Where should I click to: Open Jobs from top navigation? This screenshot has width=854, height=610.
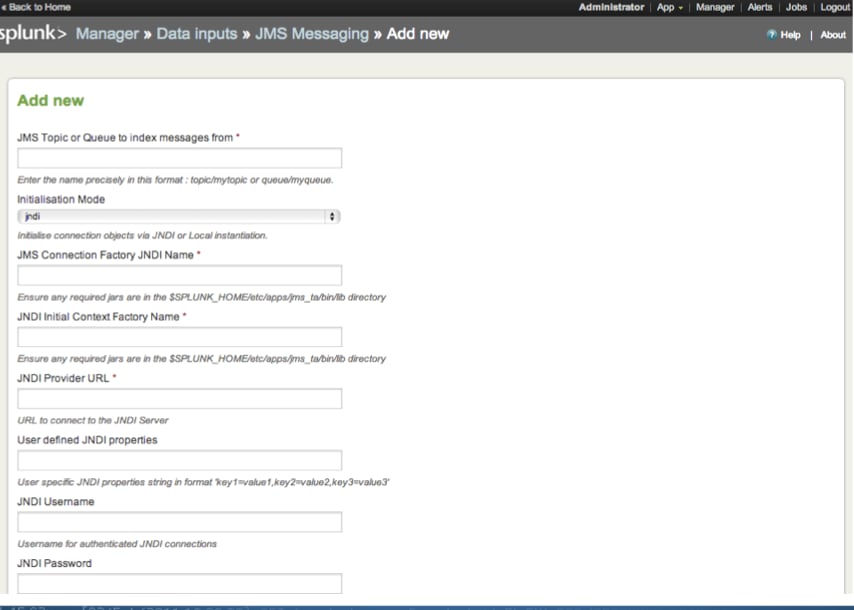click(x=796, y=7)
